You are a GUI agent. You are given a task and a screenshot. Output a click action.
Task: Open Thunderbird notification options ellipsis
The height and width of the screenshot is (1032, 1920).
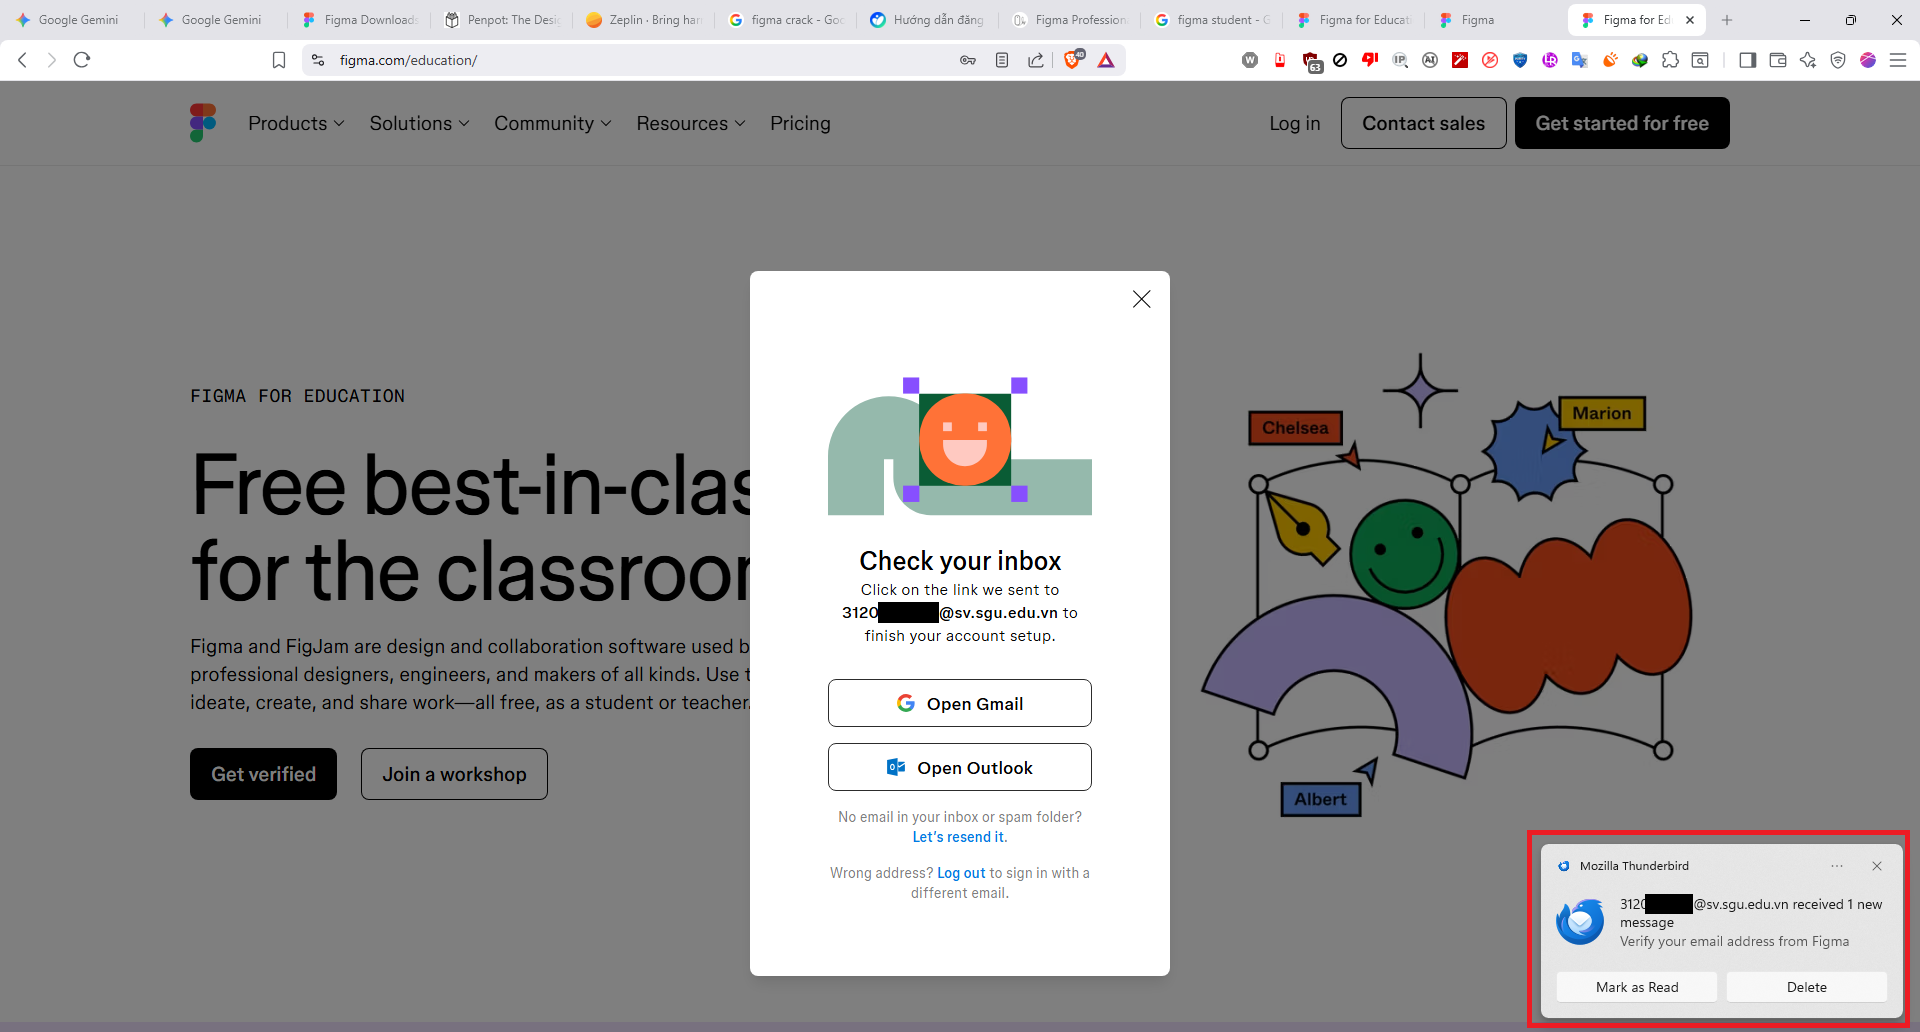1837,866
